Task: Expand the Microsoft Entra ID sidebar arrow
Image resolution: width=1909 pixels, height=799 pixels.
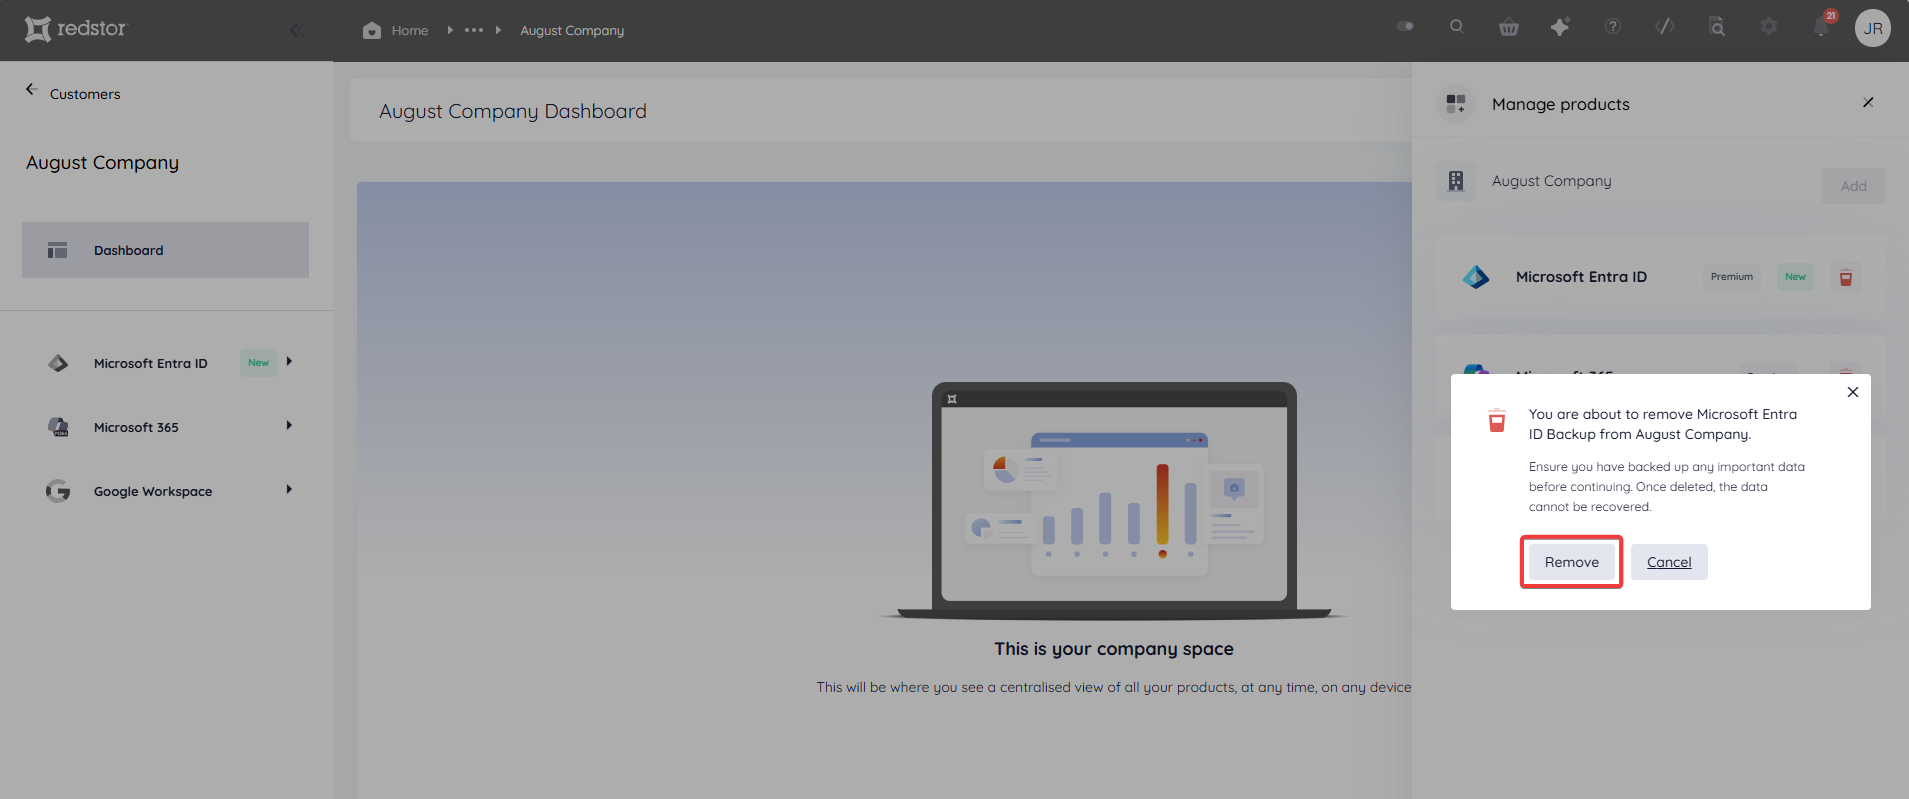Action: [x=289, y=361]
